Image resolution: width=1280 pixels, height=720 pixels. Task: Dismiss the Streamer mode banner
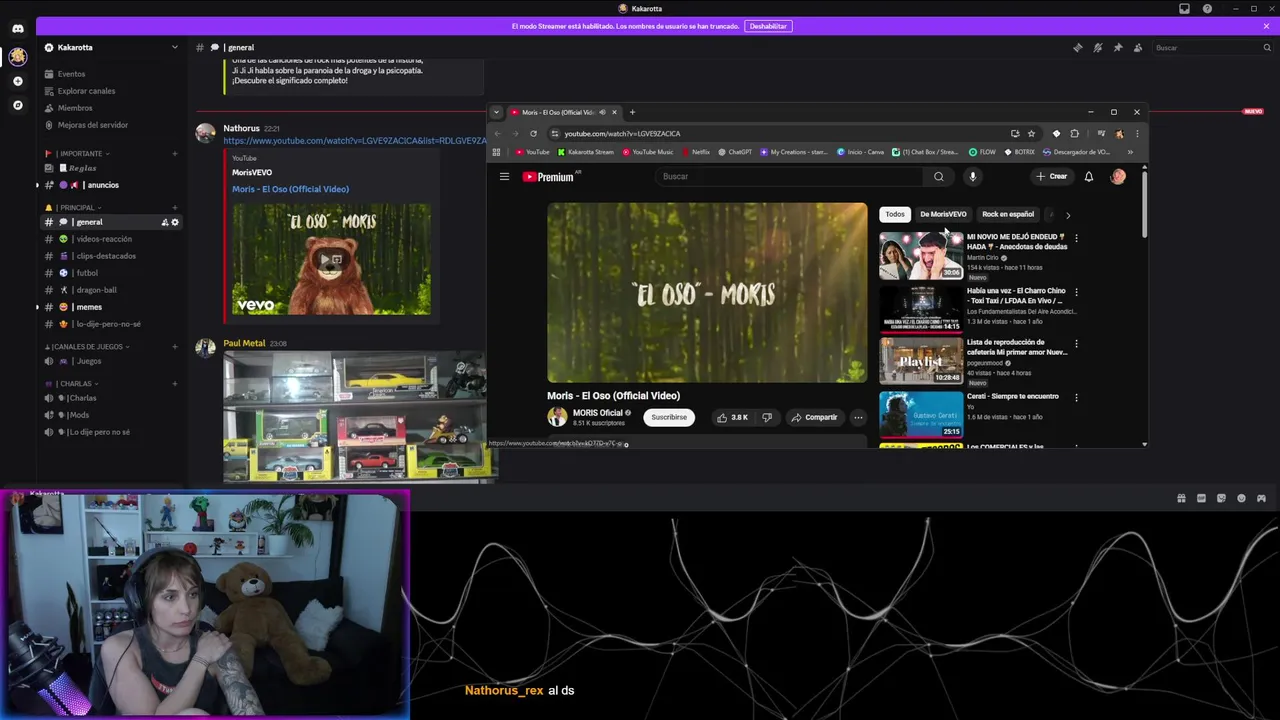1266,26
